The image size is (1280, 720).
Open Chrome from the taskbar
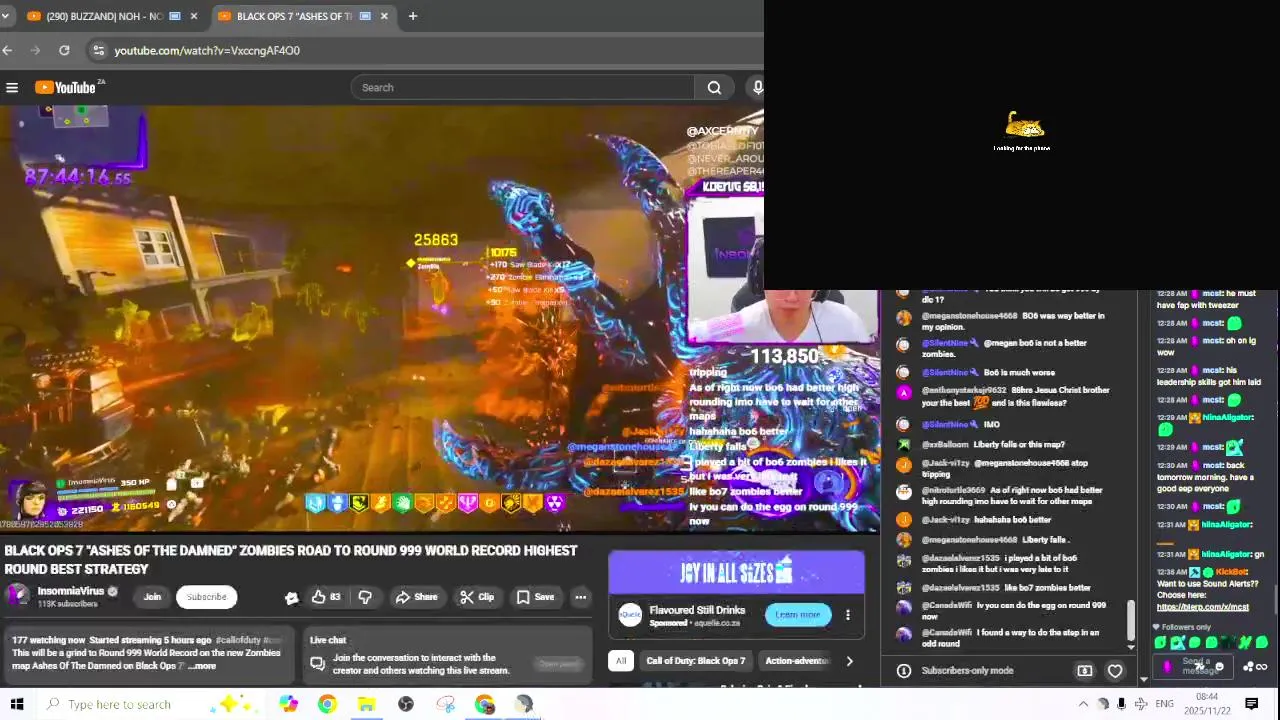[327, 704]
